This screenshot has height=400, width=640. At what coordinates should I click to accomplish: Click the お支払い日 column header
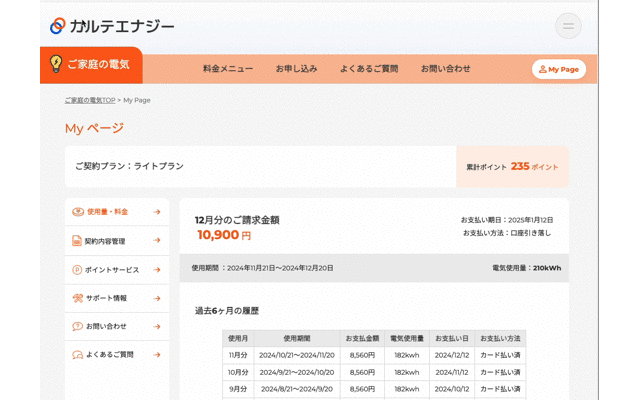pyautogui.click(x=452, y=338)
